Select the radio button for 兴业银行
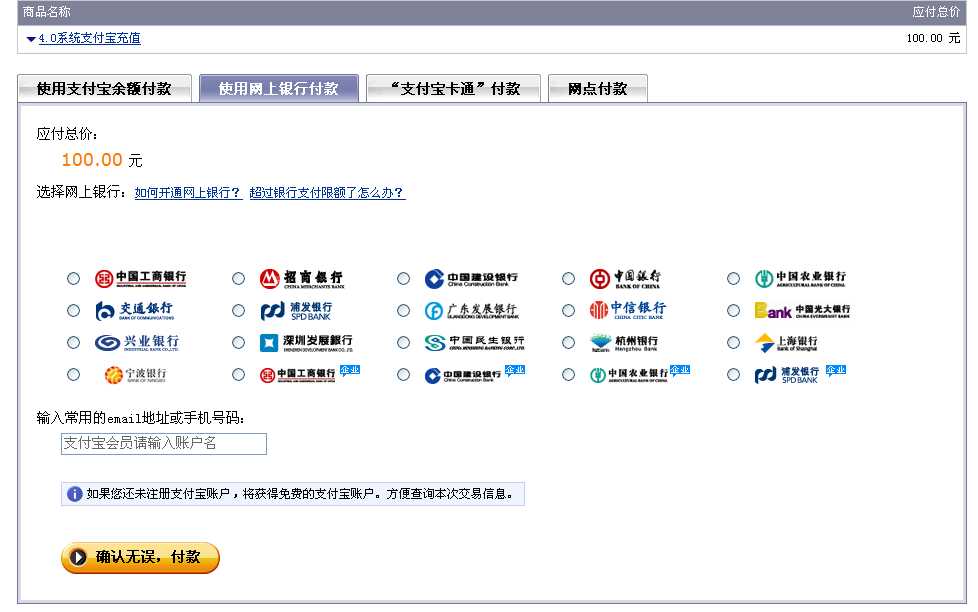 point(73,343)
